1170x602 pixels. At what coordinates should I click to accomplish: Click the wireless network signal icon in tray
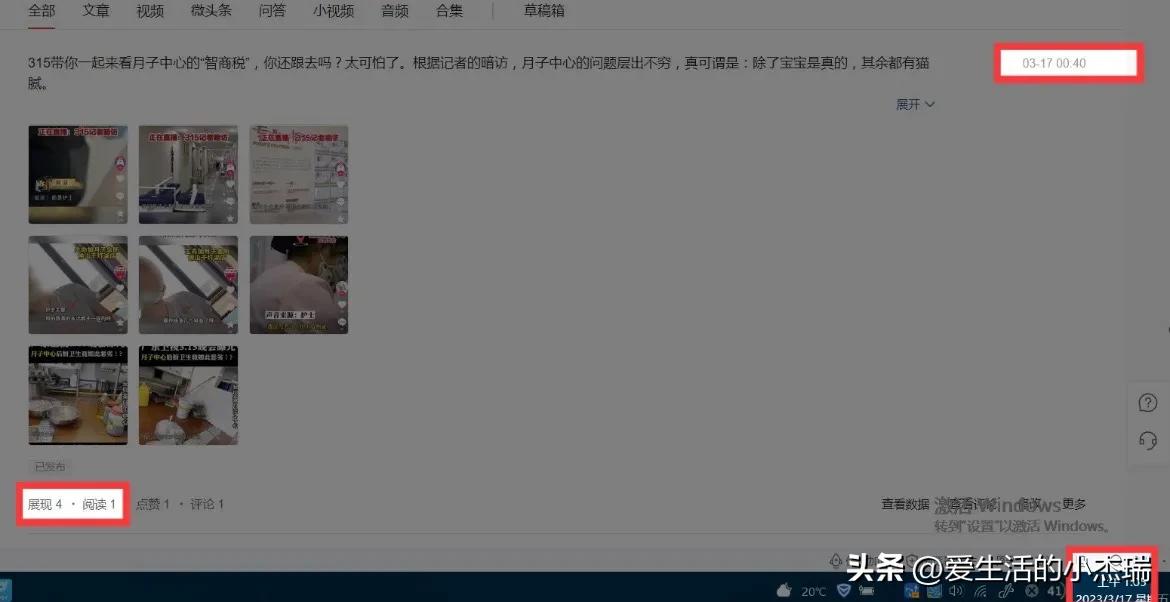[981, 590]
